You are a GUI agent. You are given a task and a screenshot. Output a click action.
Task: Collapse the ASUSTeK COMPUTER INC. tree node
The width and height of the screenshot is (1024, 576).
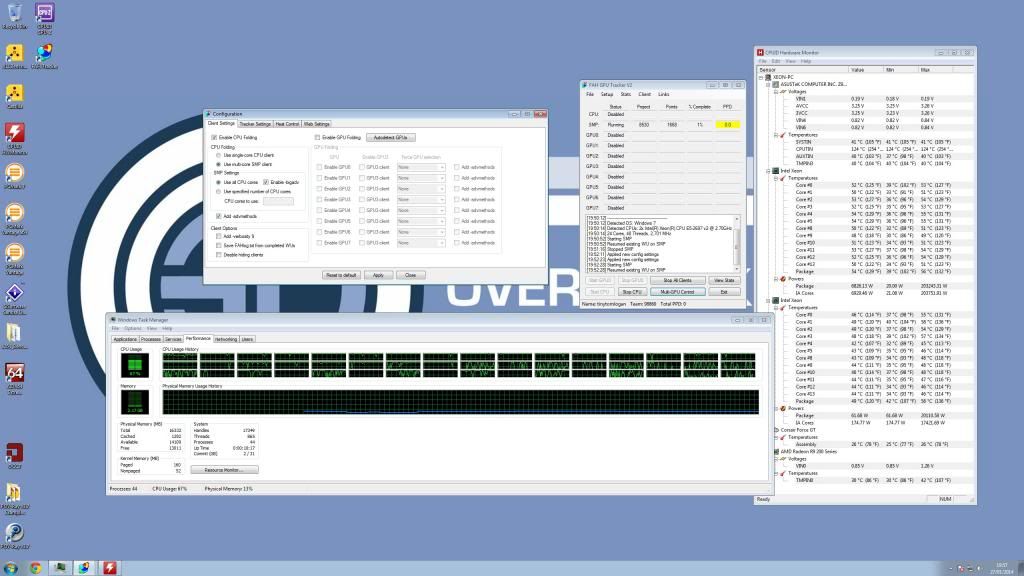pos(769,84)
